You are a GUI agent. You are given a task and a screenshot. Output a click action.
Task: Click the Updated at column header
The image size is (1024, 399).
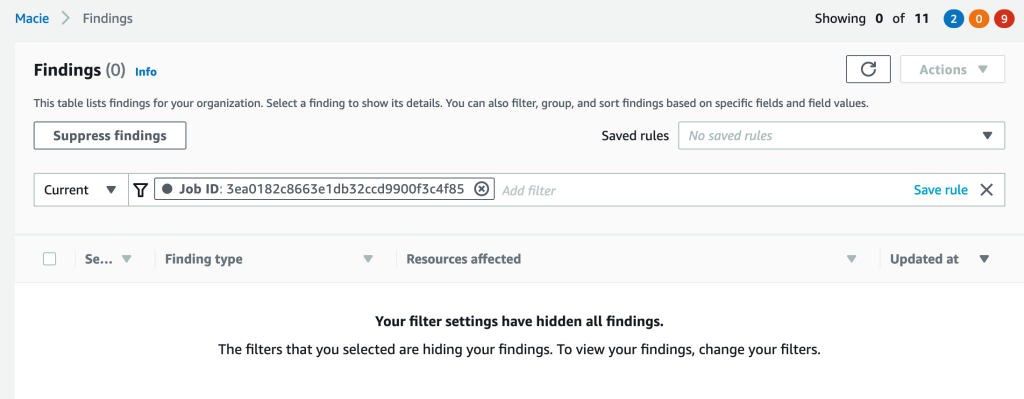pyautogui.click(x=924, y=259)
